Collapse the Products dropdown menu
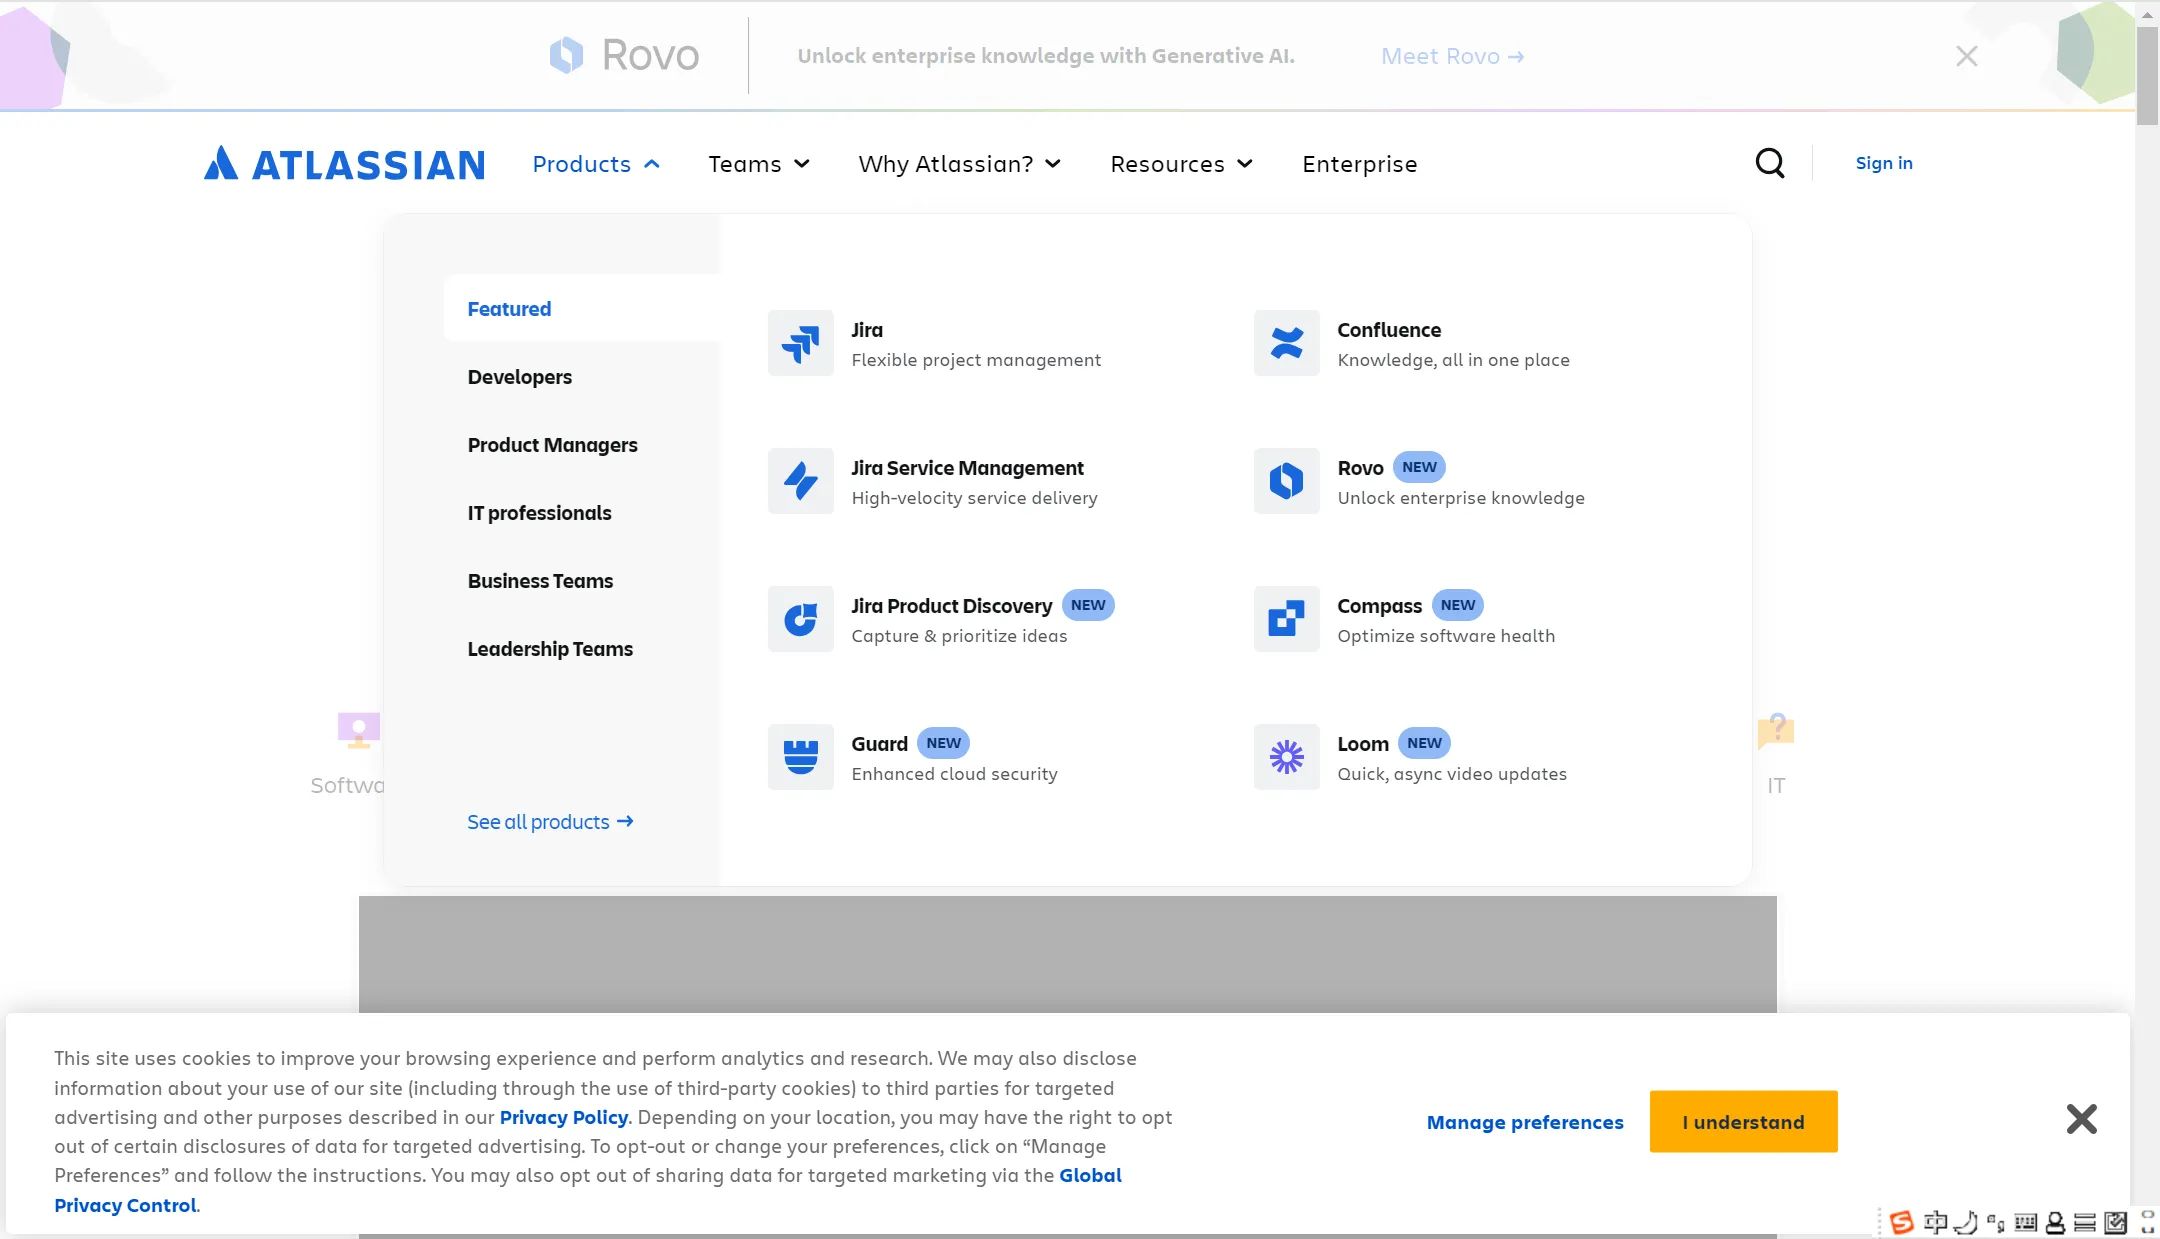Screen dimensions: 2160x1239 (x=596, y=164)
